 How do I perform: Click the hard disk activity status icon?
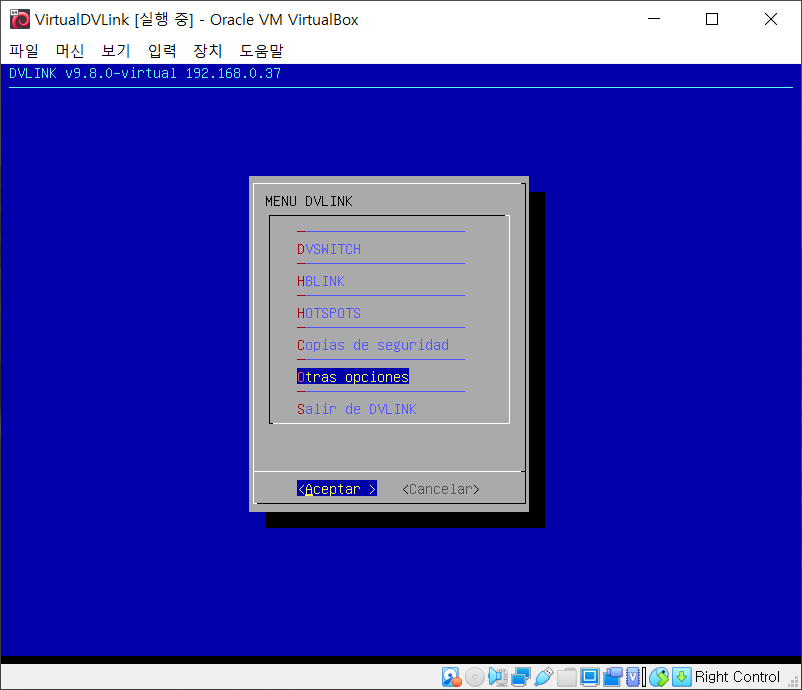coord(452,677)
